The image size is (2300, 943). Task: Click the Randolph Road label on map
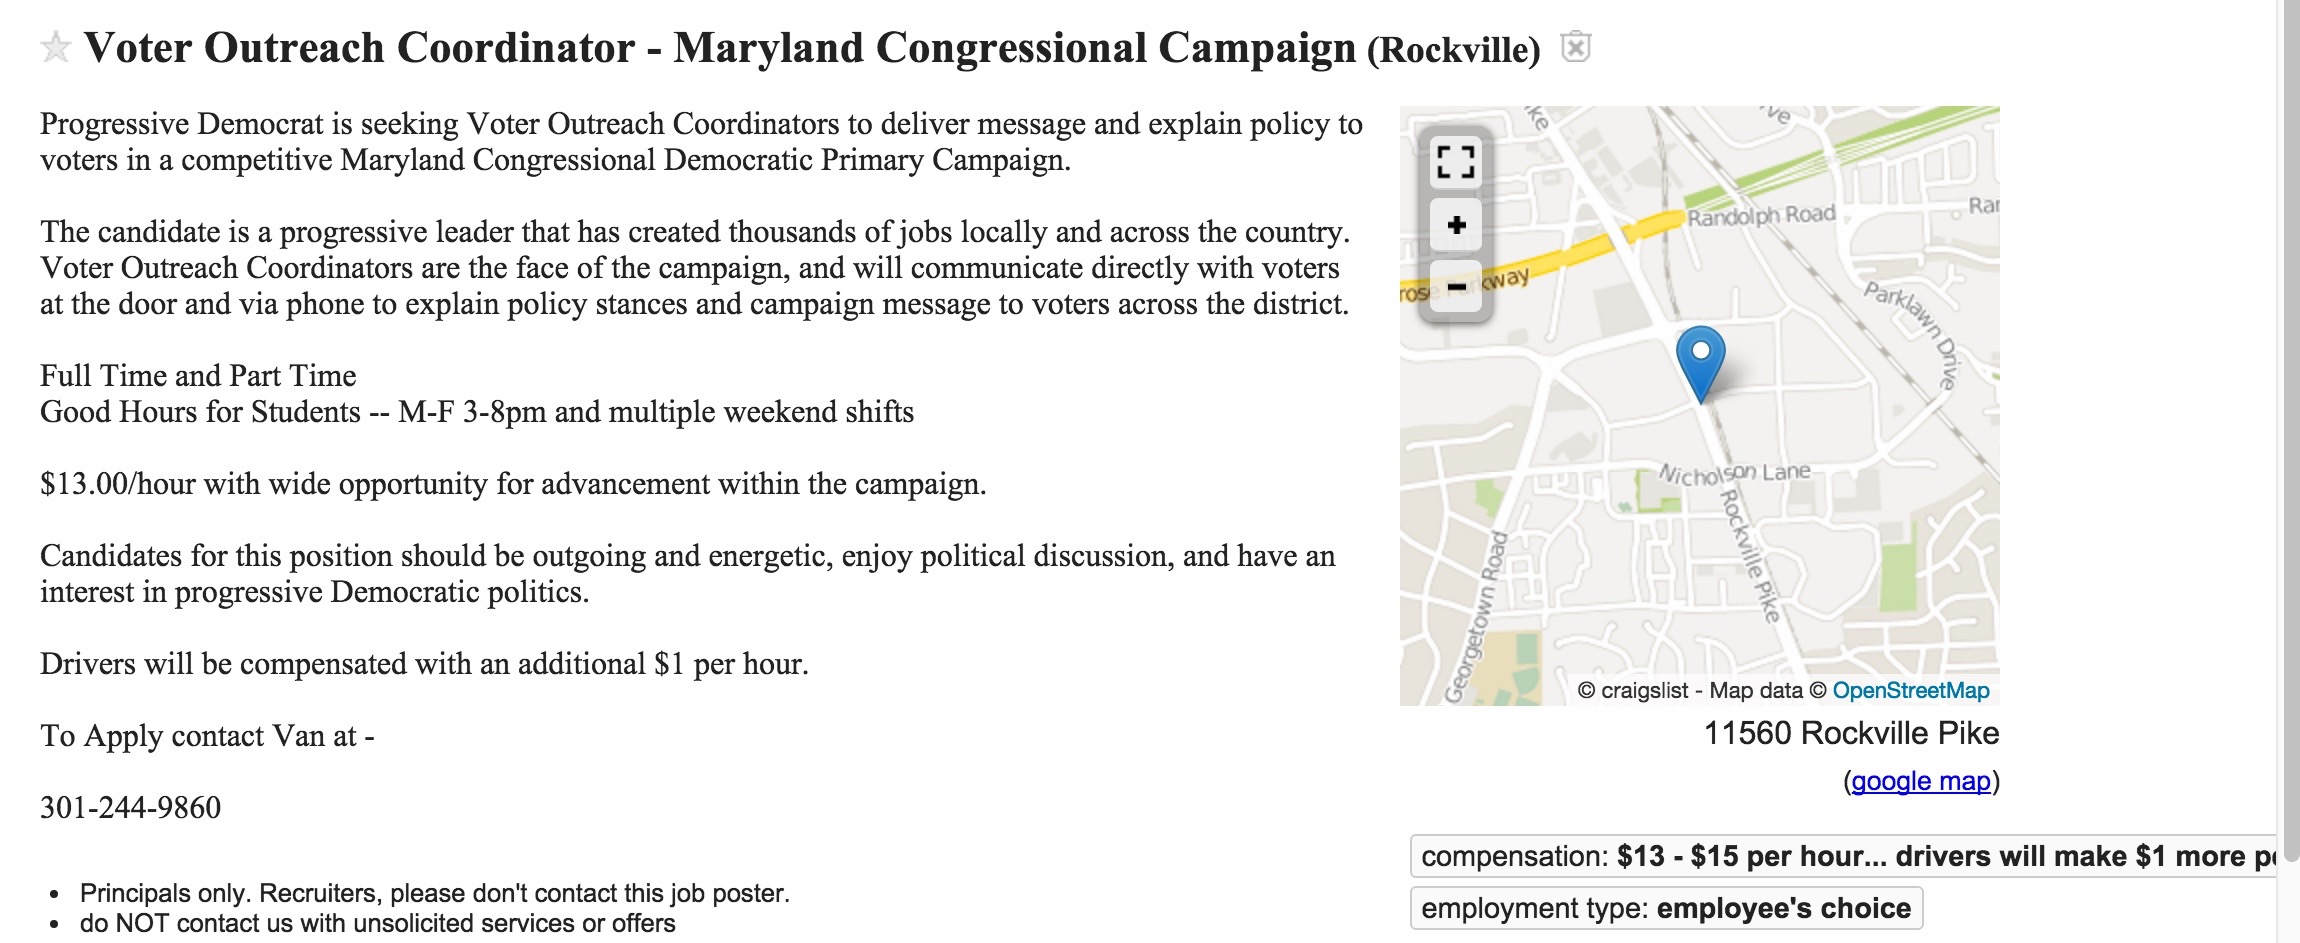[1761, 215]
